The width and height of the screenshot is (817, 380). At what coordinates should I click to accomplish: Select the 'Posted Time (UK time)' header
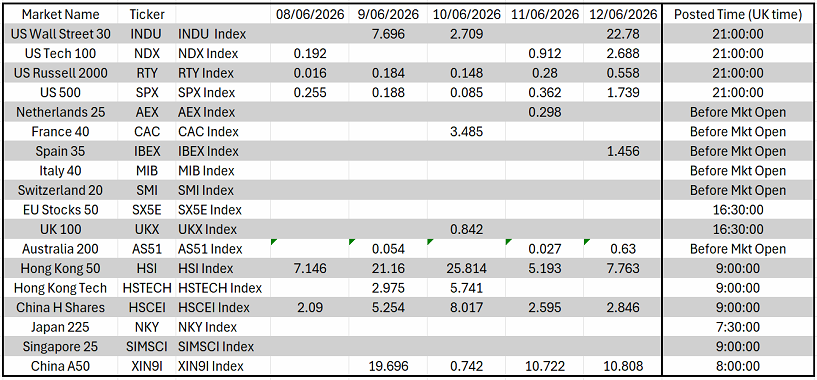coord(738,15)
